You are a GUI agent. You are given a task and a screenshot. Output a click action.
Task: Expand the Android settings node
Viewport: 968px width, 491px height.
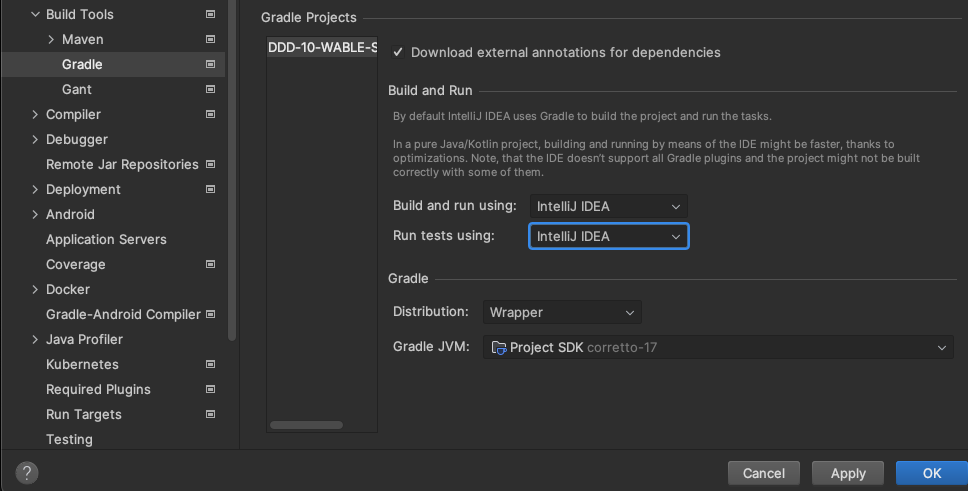tap(35, 214)
